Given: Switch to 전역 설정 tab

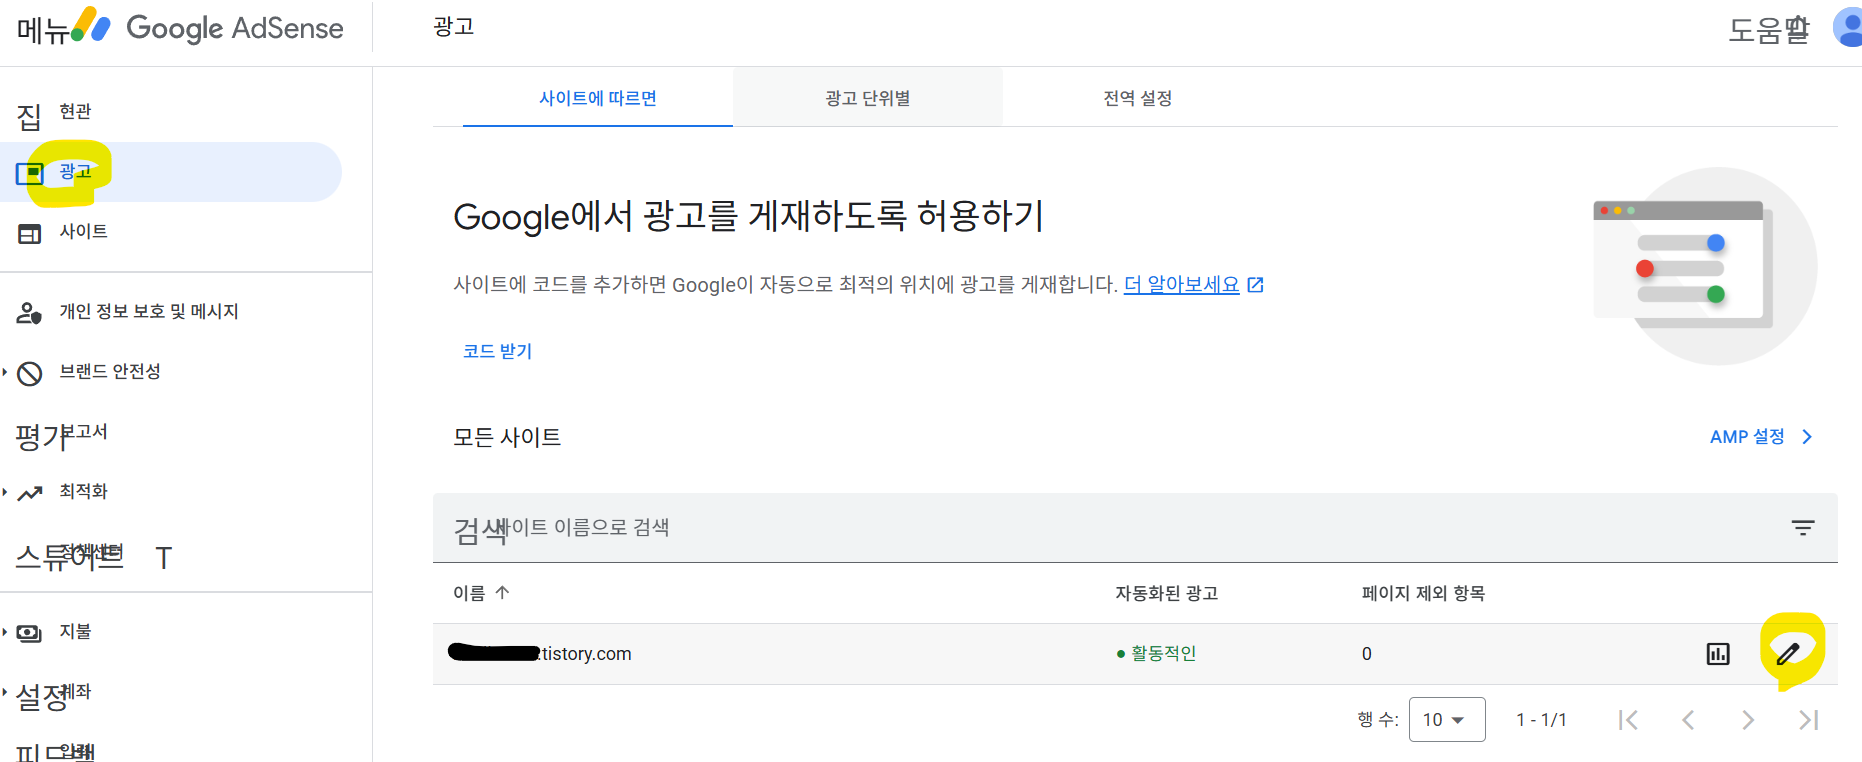Looking at the screenshot, I should tap(1138, 98).
